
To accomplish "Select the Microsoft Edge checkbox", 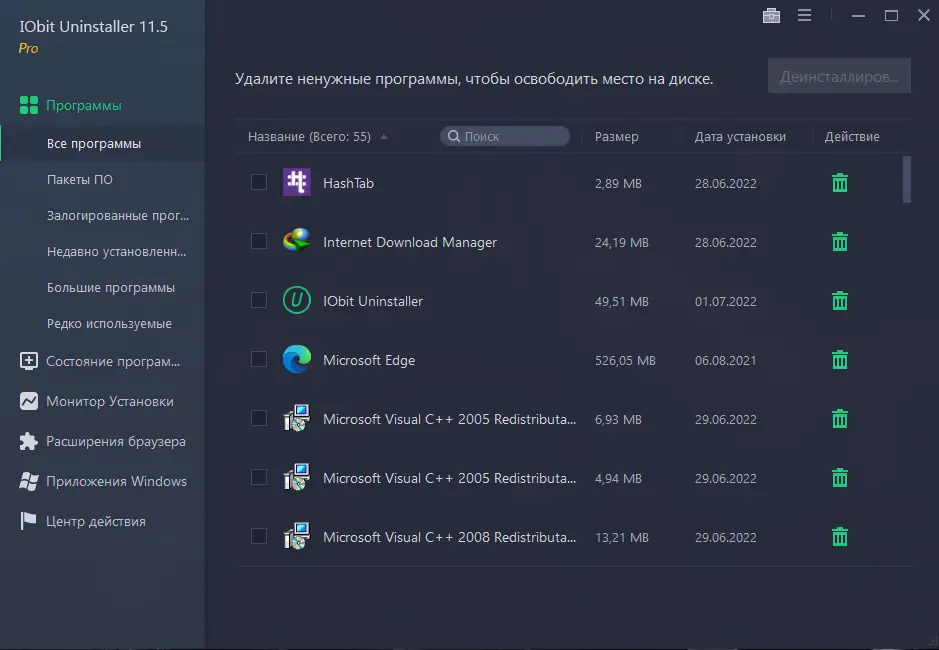I will (259, 359).
